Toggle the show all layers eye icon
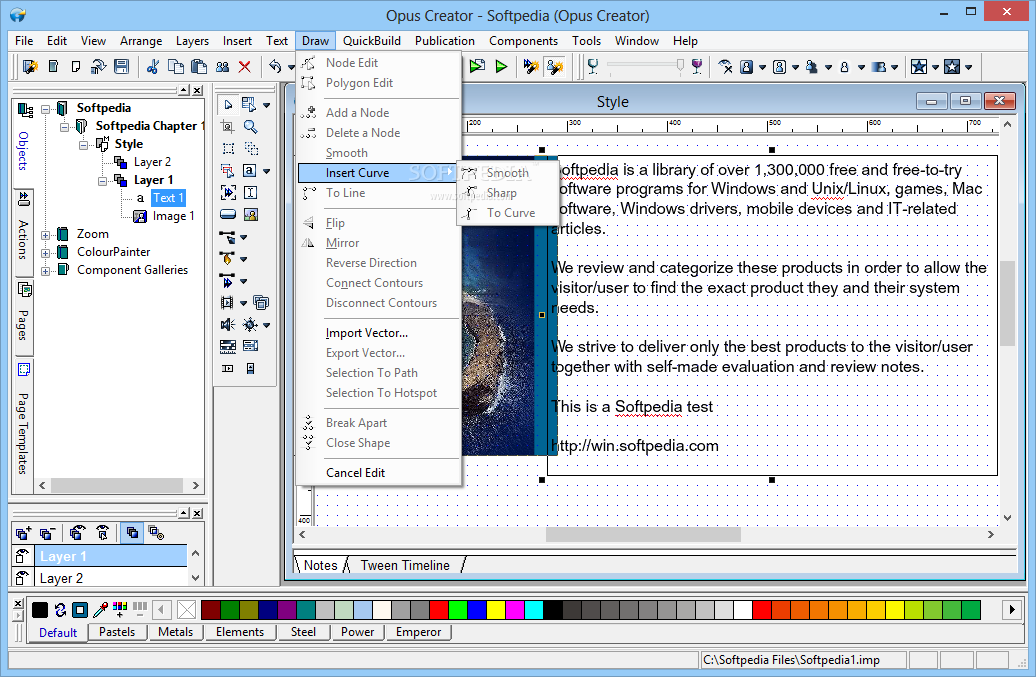 pos(77,533)
